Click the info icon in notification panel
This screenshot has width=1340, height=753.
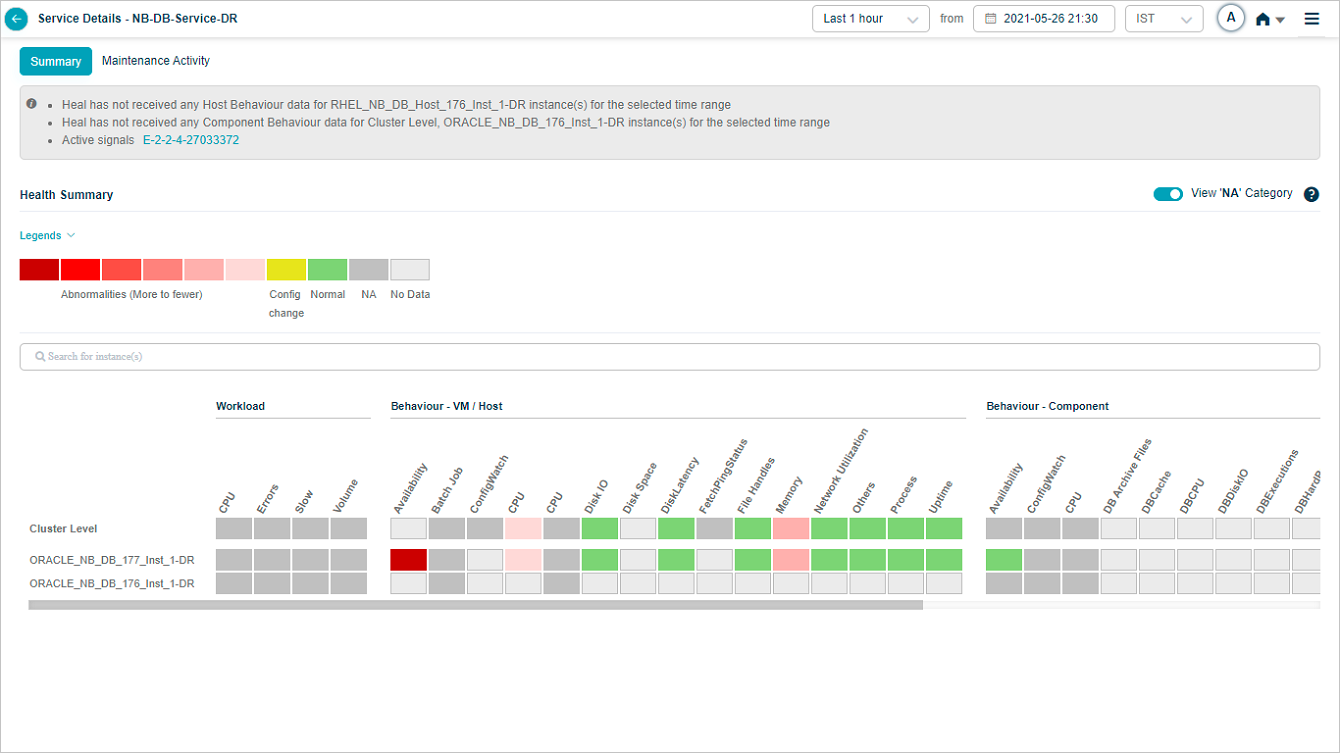32,104
